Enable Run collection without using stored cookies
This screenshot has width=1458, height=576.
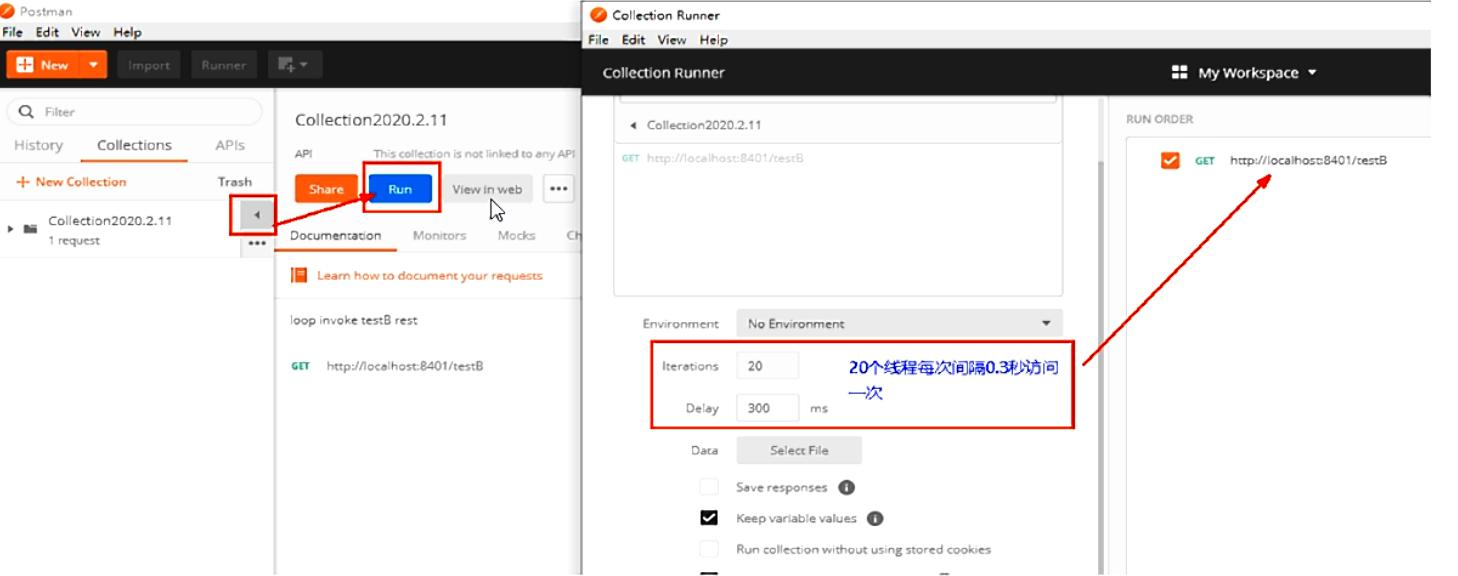point(709,549)
